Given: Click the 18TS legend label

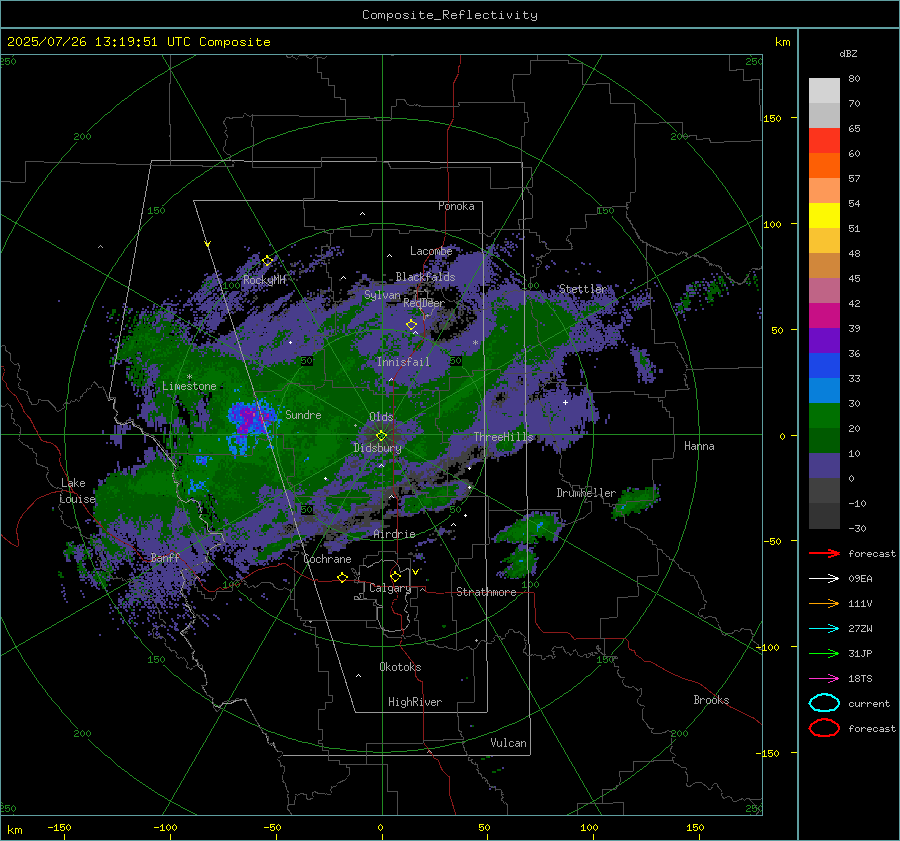Looking at the screenshot, I should point(860,679).
